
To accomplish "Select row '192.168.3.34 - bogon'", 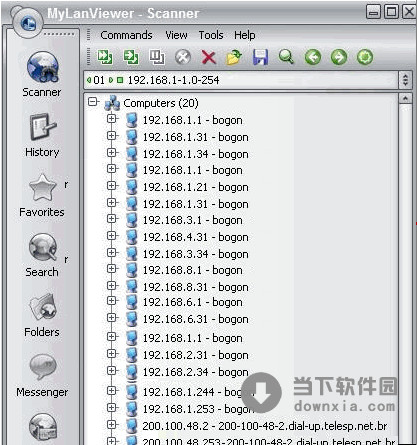I will (196, 254).
